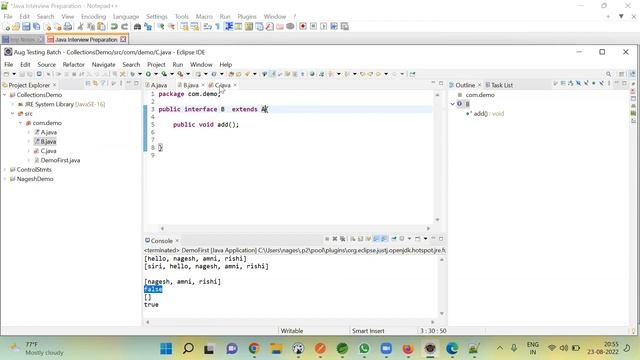Click Collapse All in Project Explorer toolbar
Image resolution: width=640 pixels, height=360 pixels.
pyautogui.click(x=88, y=84)
